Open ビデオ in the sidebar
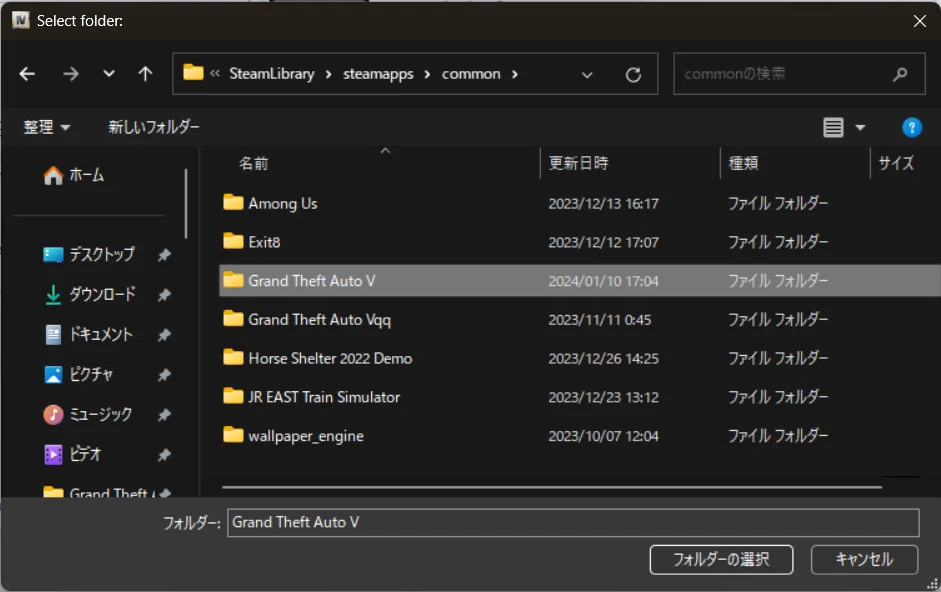The width and height of the screenshot is (941, 592). tap(72, 455)
